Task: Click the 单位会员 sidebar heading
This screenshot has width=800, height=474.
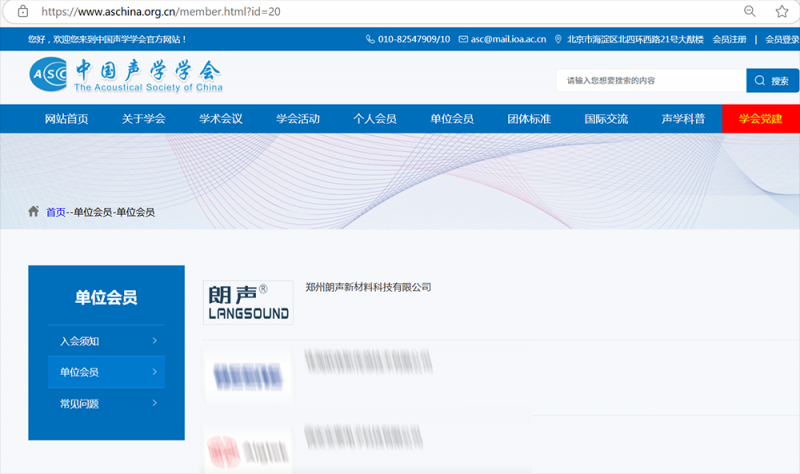Action: [106, 297]
